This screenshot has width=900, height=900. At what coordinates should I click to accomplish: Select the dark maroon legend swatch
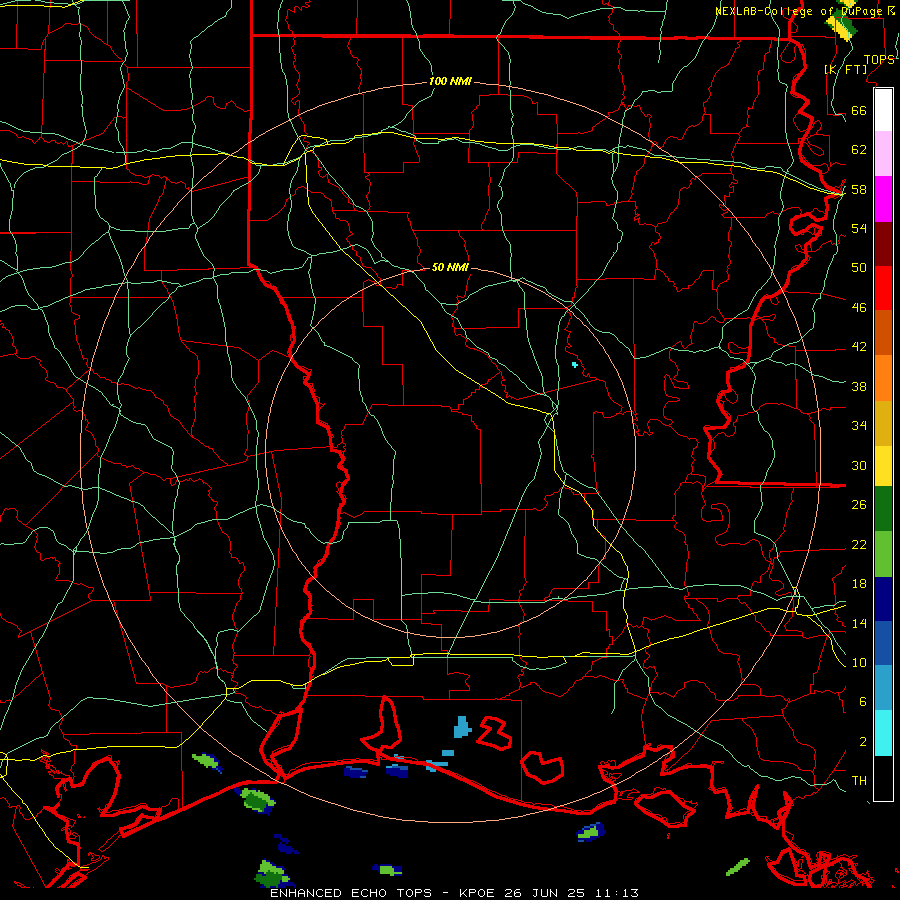click(883, 244)
